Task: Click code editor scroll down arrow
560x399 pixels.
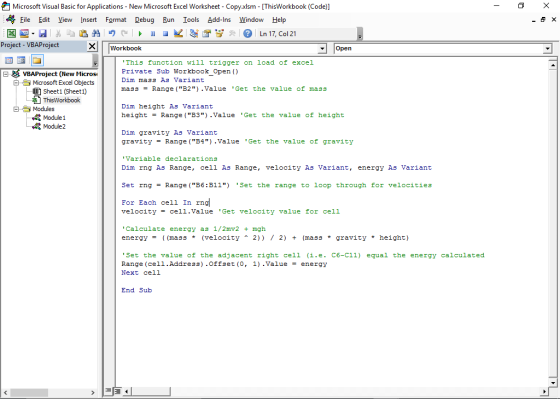Action: pos(552,382)
